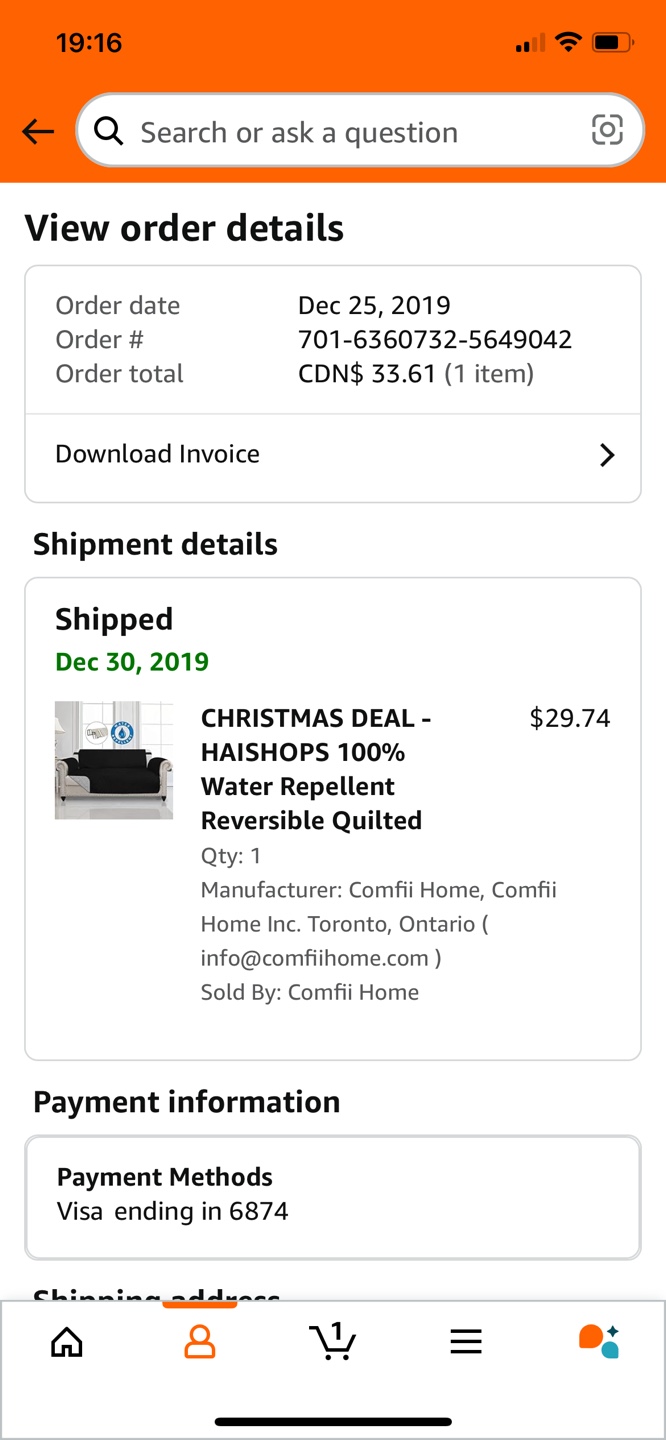The height and width of the screenshot is (1440, 666).
Task: Tap the order number text
Action: 435,340
